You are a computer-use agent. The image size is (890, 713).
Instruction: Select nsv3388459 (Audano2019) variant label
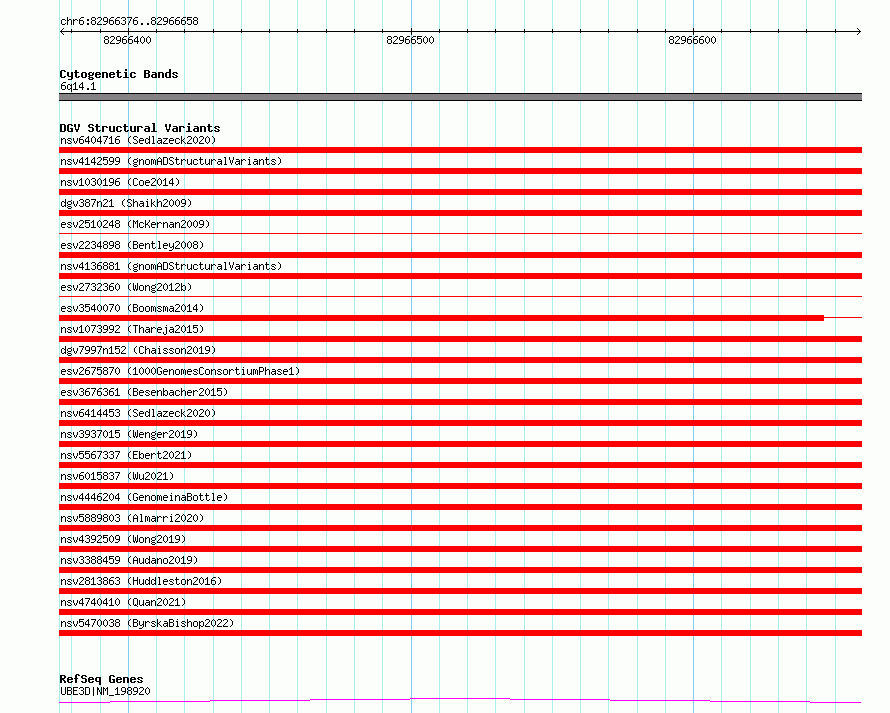pos(129,560)
